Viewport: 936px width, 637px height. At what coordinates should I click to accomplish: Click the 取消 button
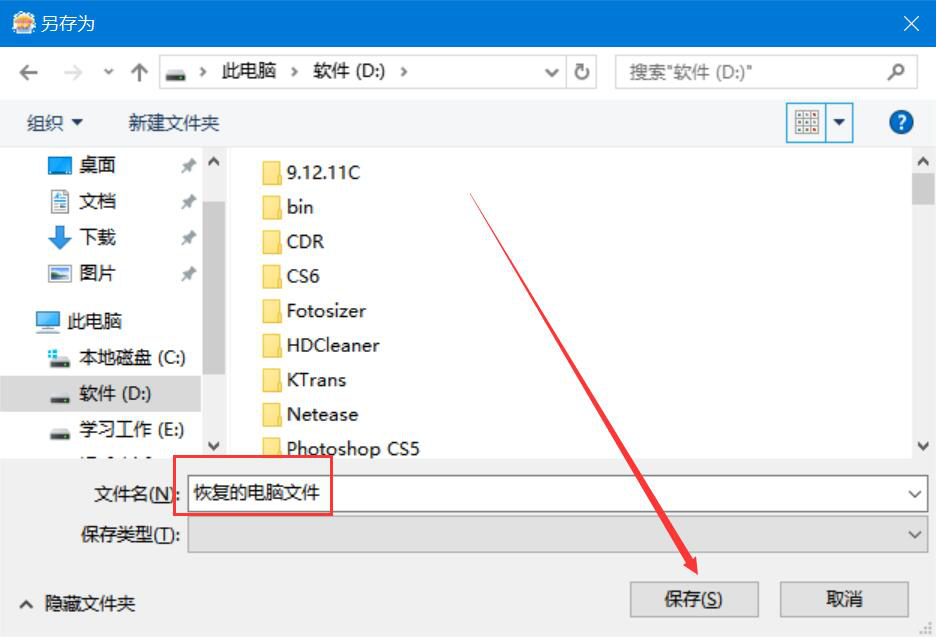click(844, 599)
